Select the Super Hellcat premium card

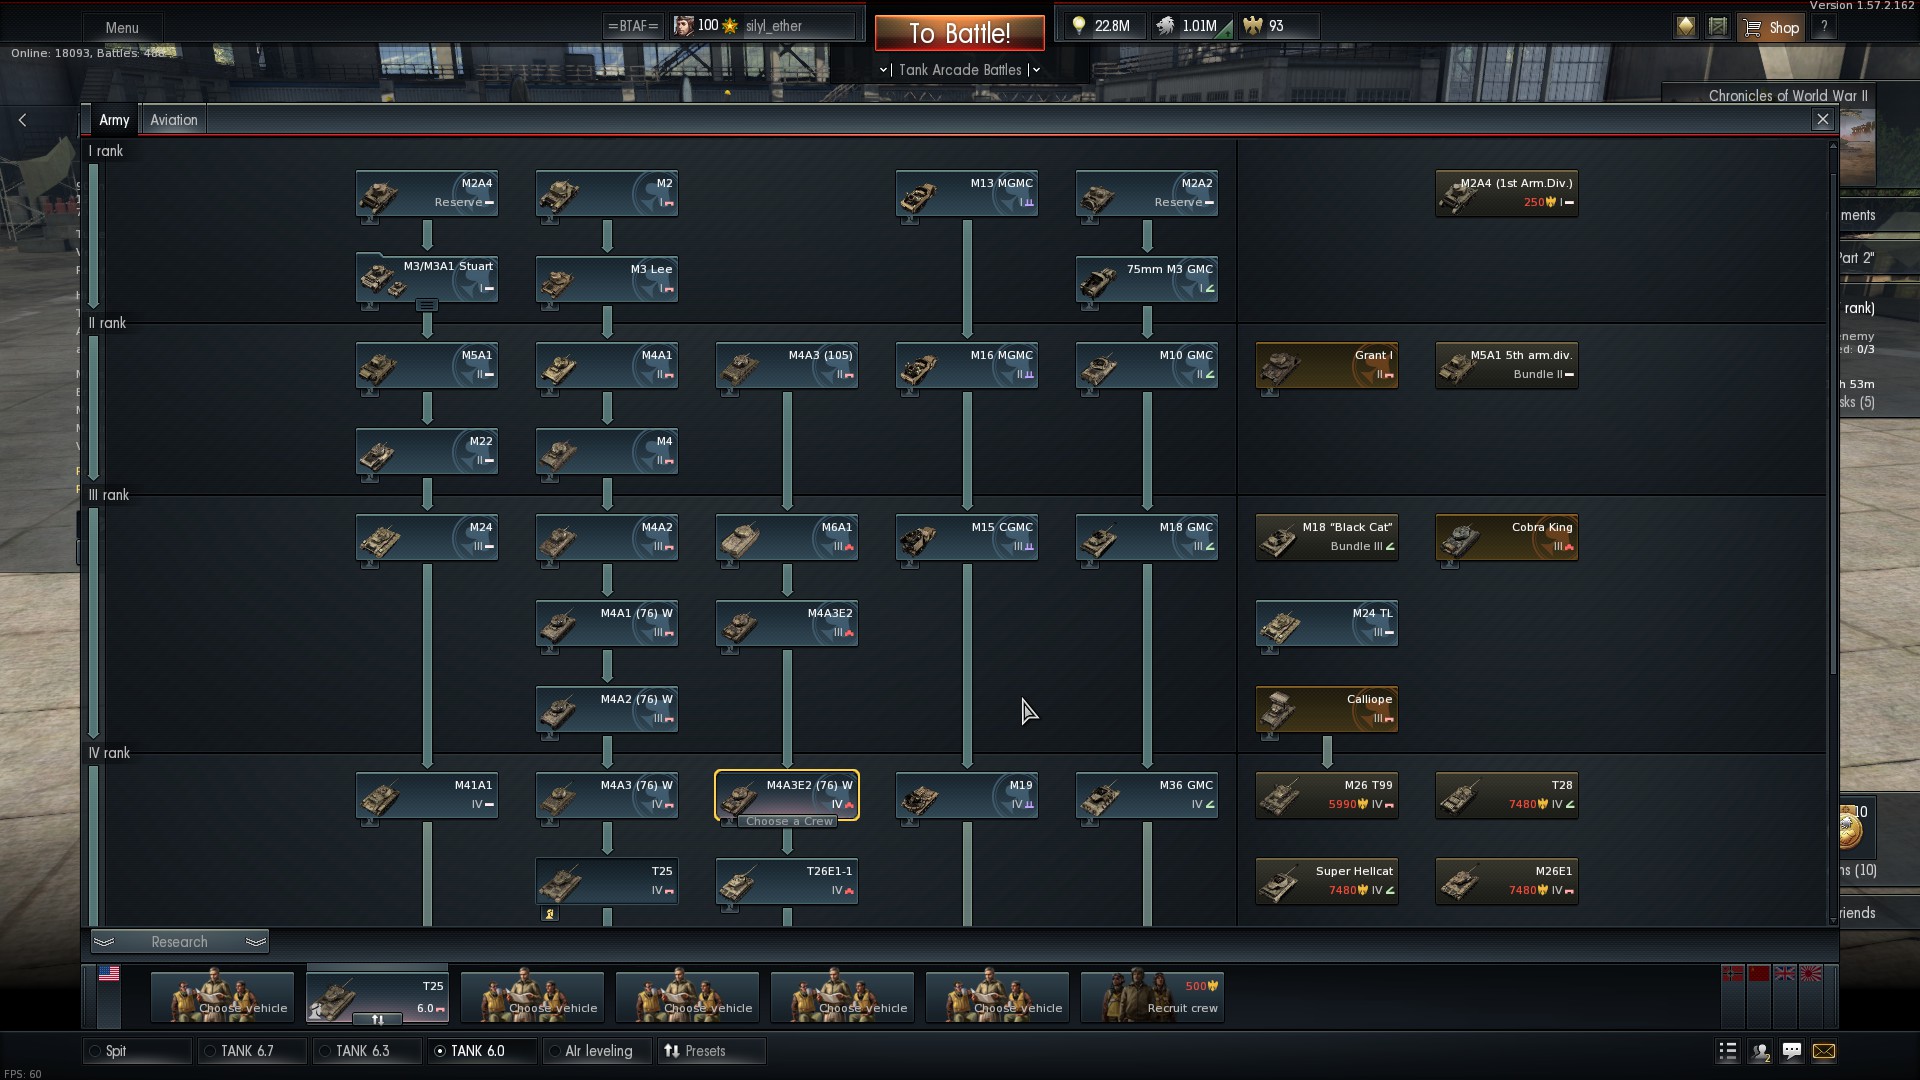pyautogui.click(x=1327, y=881)
